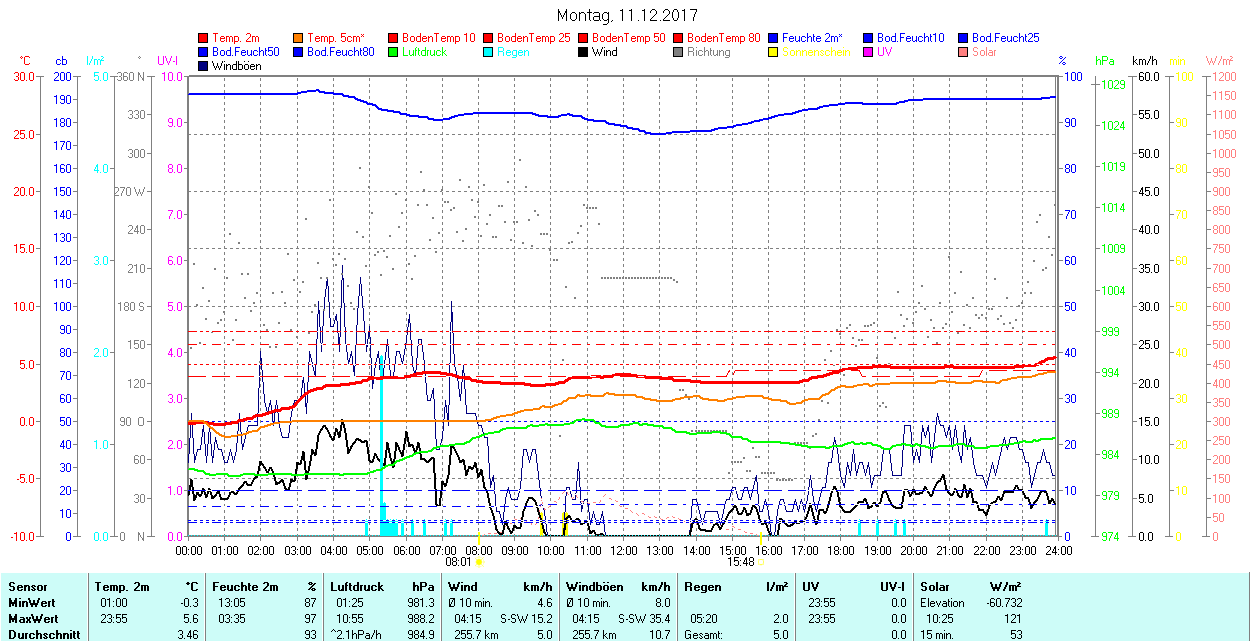
Task: Click the red Temp. 2m legend swatch
Action: 204,38
